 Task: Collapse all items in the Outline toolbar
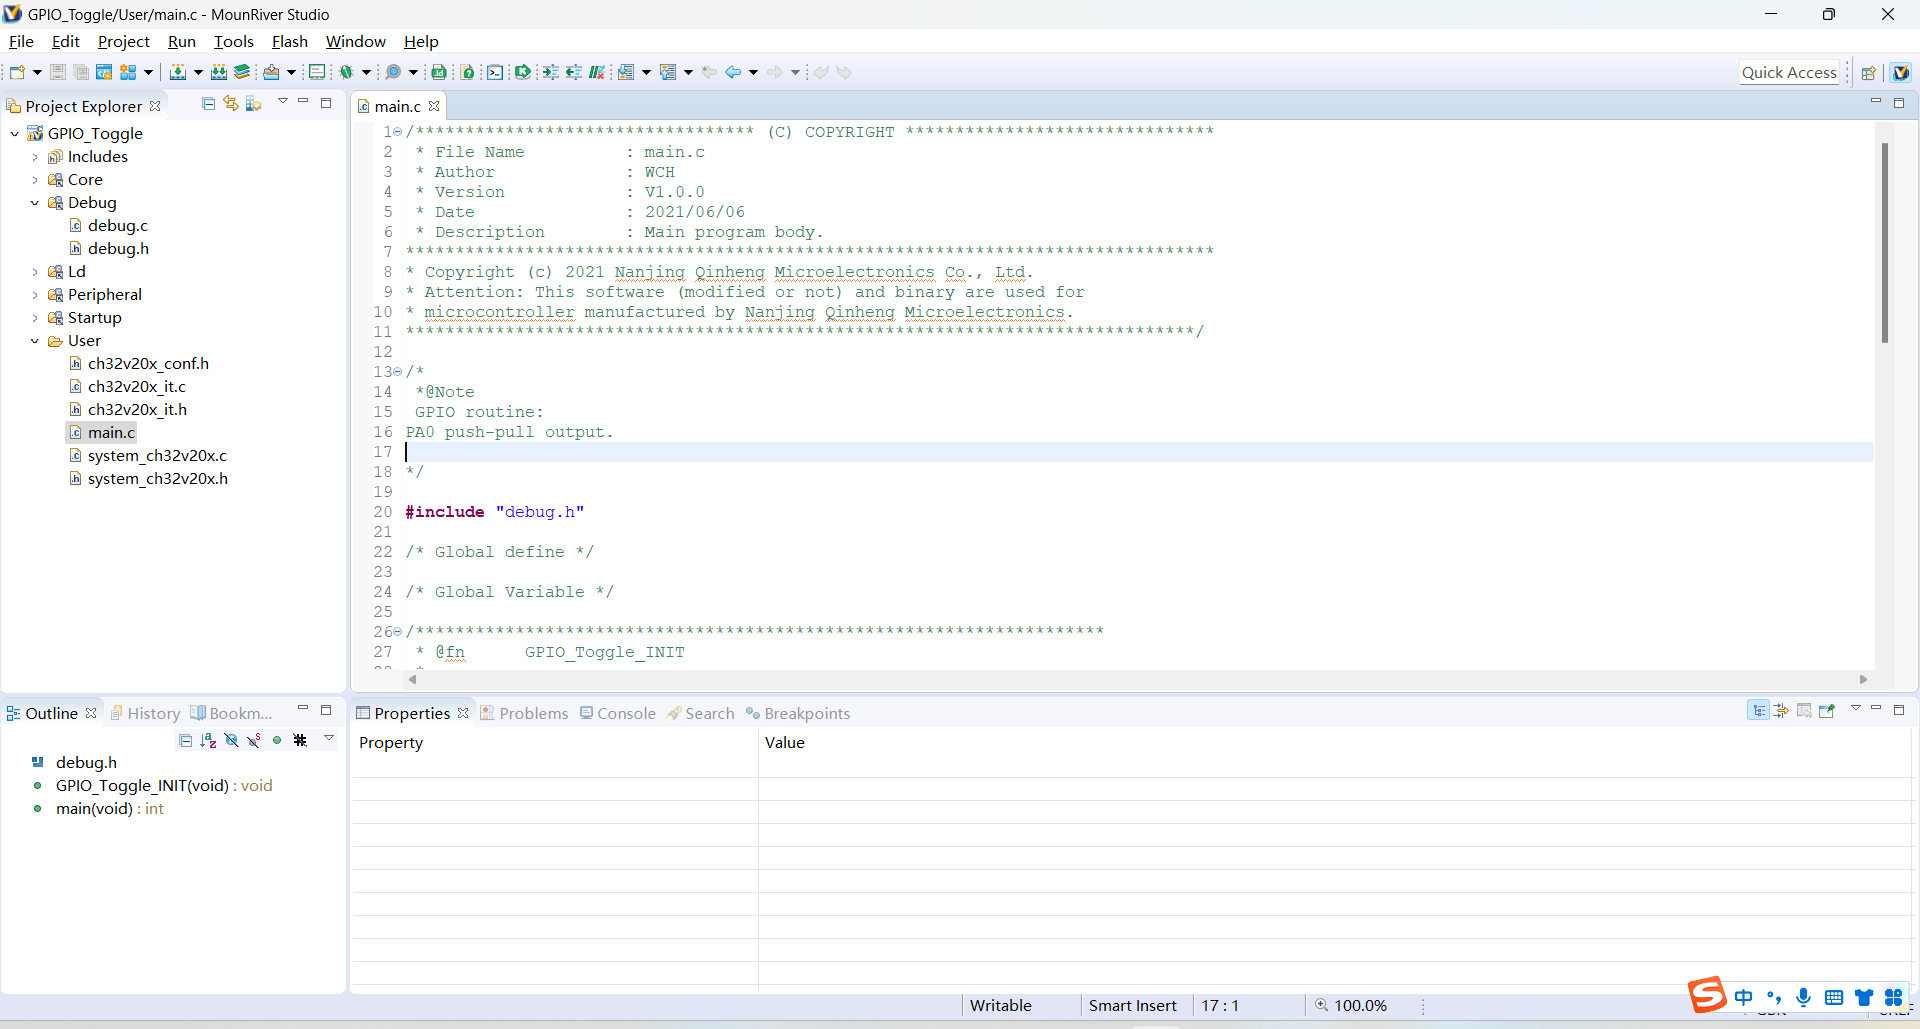(x=185, y=740)
